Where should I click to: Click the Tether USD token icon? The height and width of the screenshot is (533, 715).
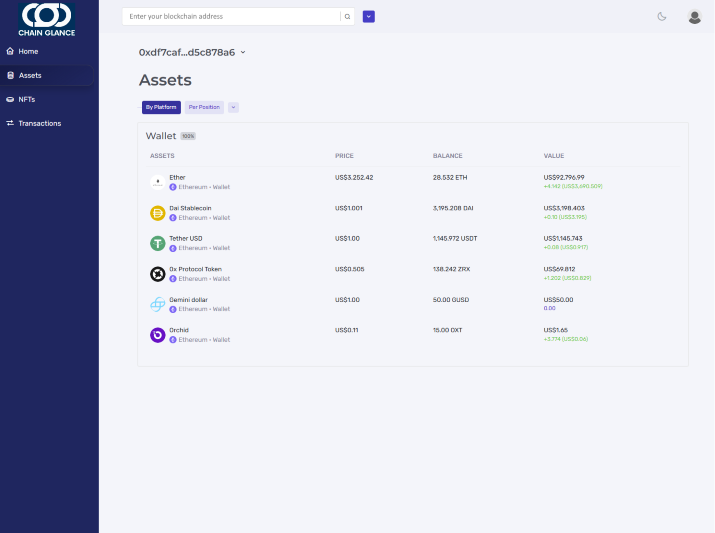click(x=157, y=243)
